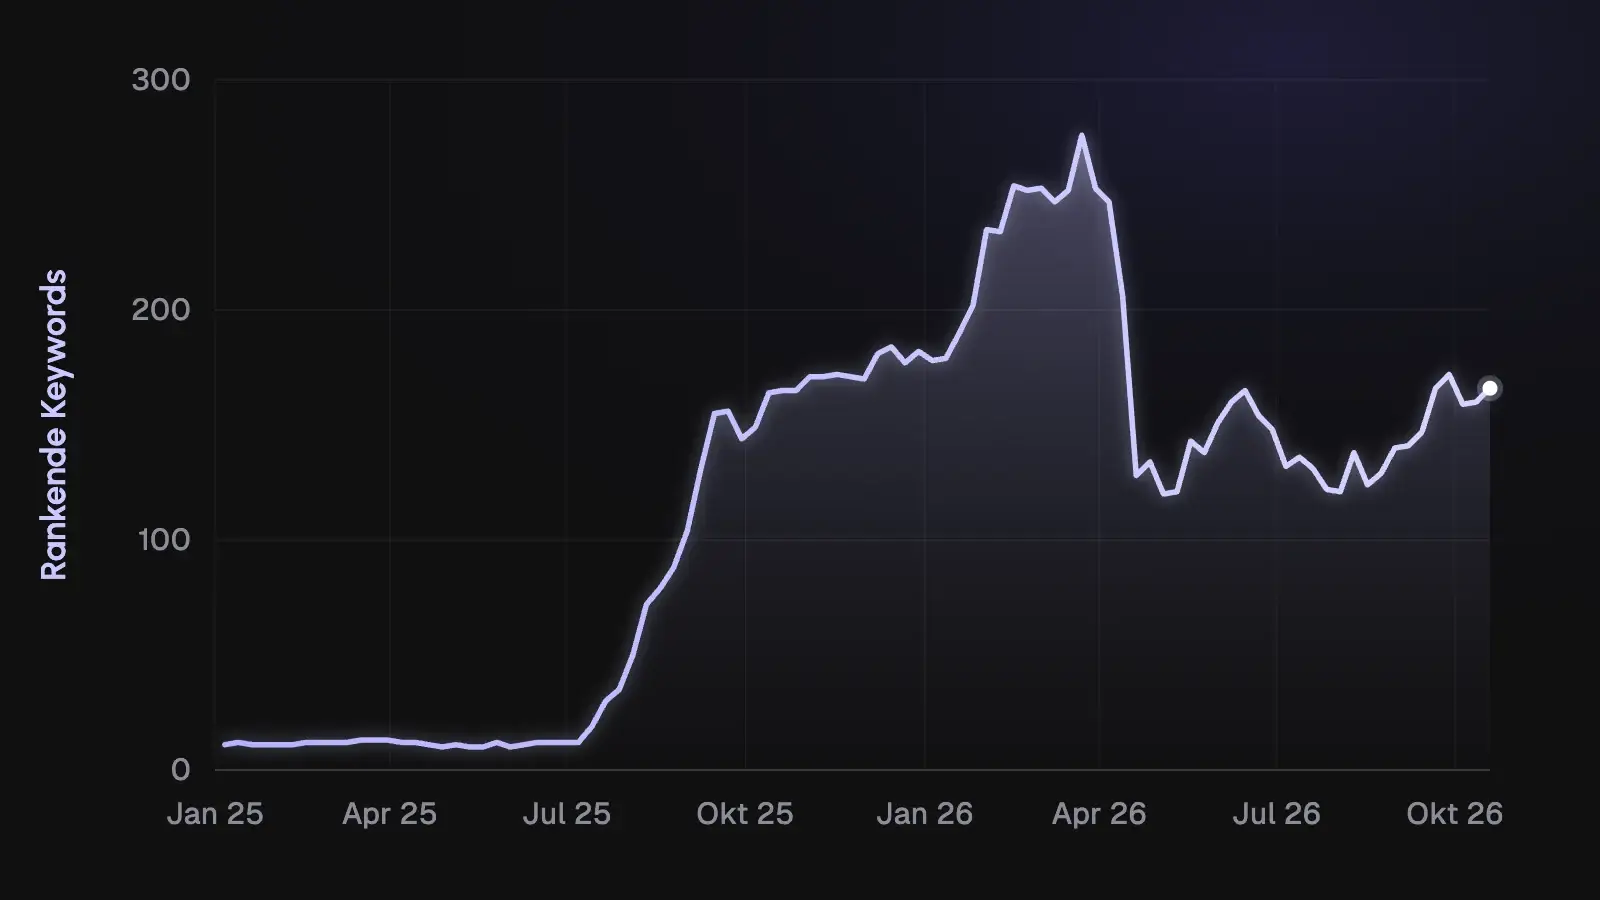Click the 'Rankende Keywords' axis title

pos(53,425)
